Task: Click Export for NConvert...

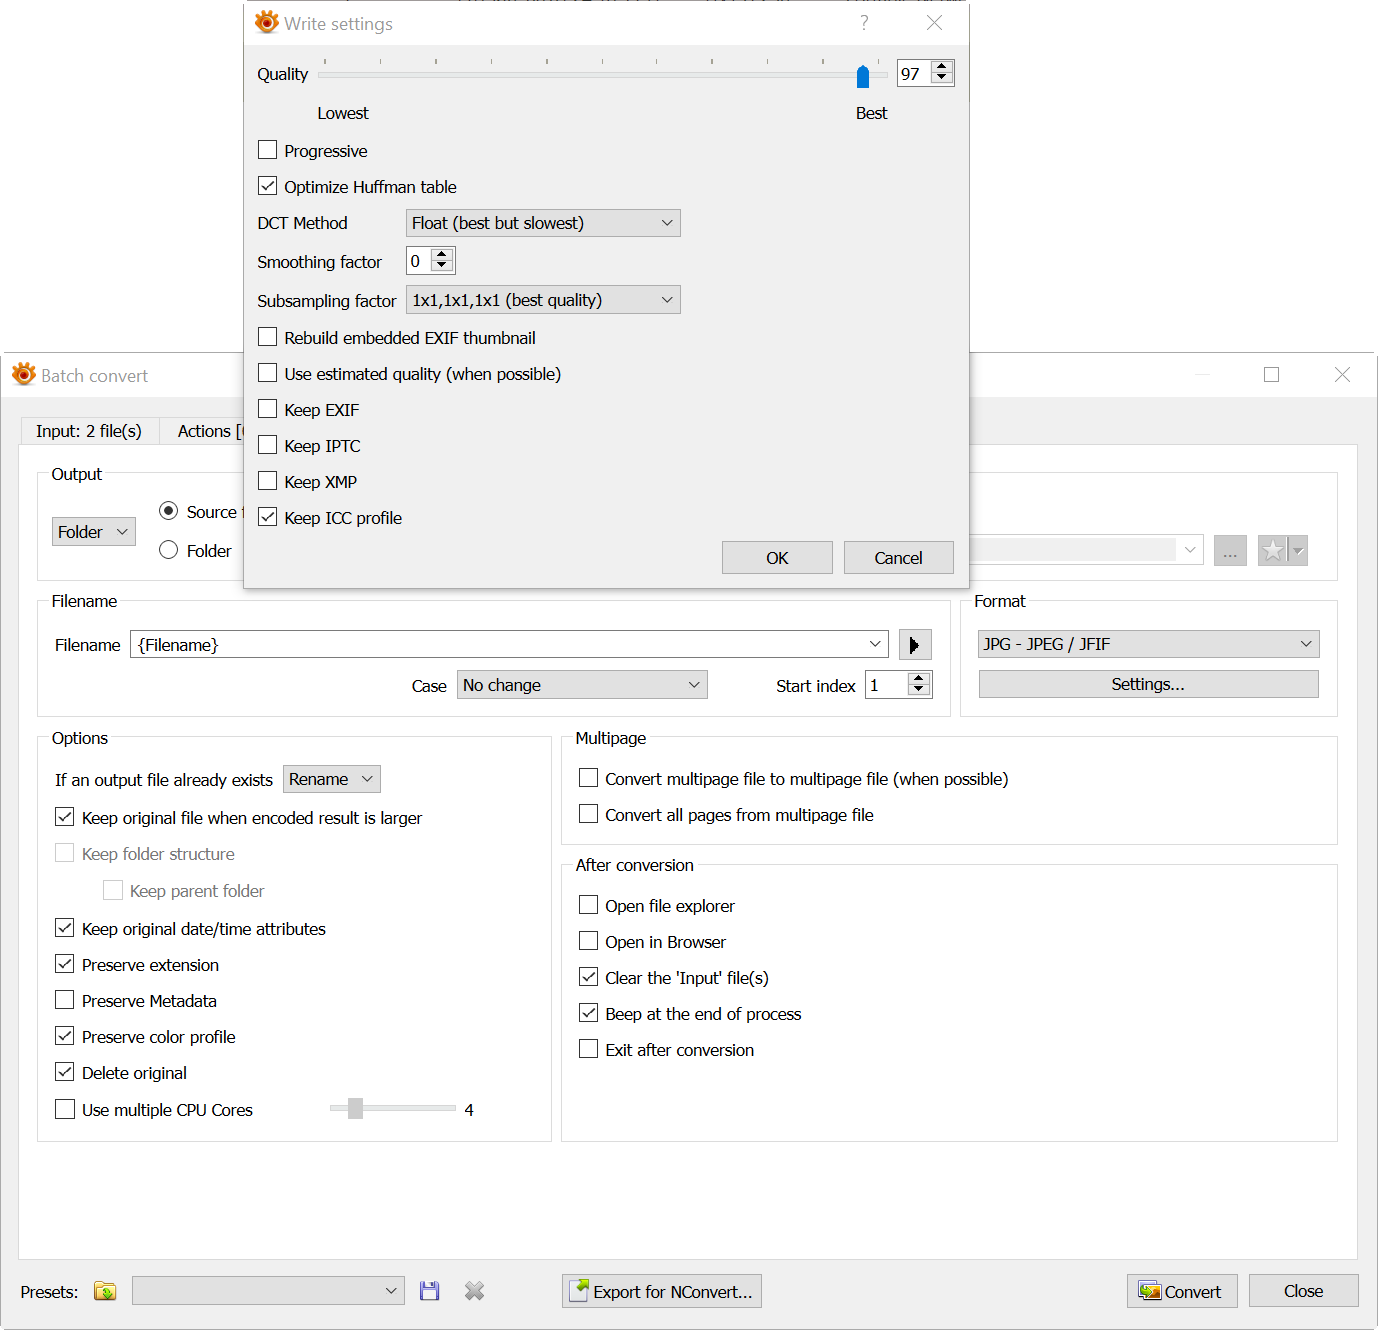Action: (x=662, y=1291)
